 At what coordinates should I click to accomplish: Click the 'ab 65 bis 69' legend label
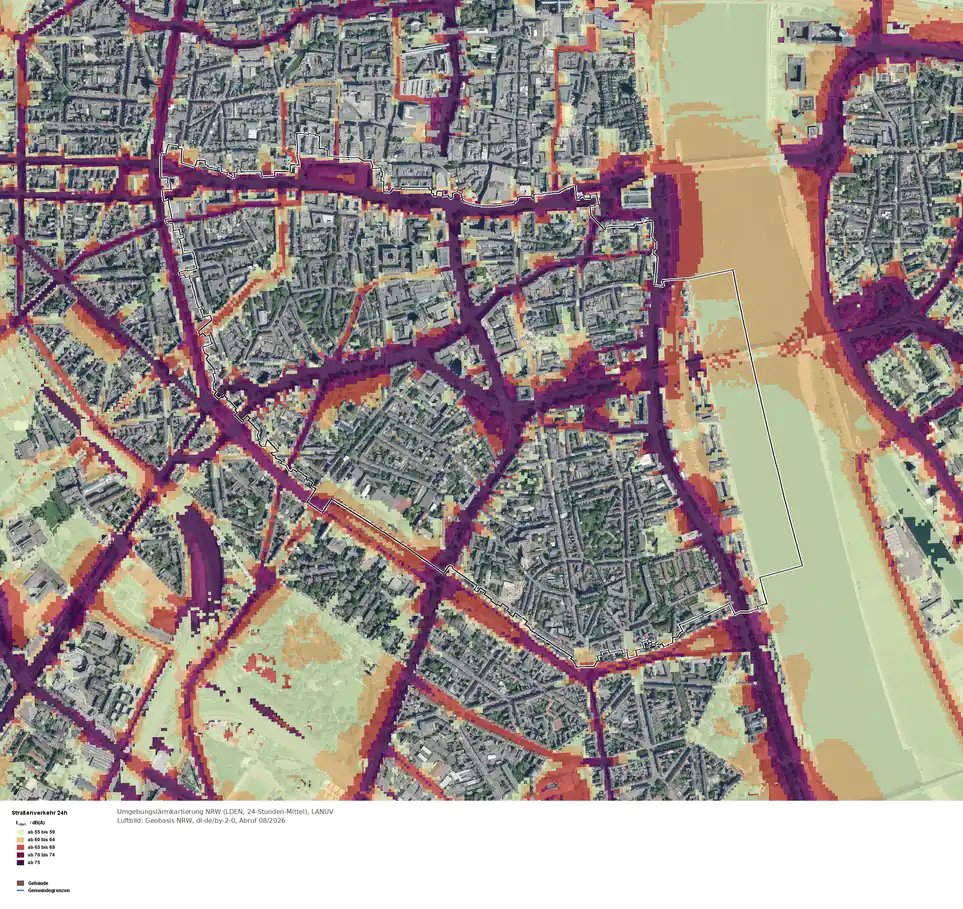click(41, 847)
